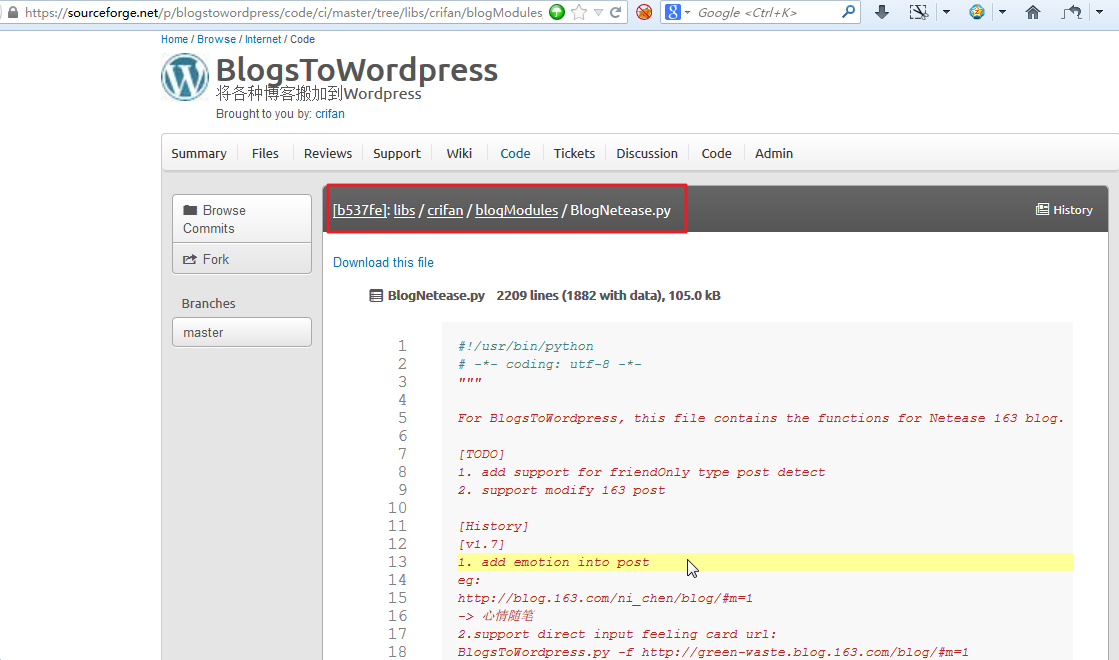The height and width of the screenshot is (660, 1119).
Task: Click the blog.163.com/ni_chen URL line
Action: pos(605,598)
